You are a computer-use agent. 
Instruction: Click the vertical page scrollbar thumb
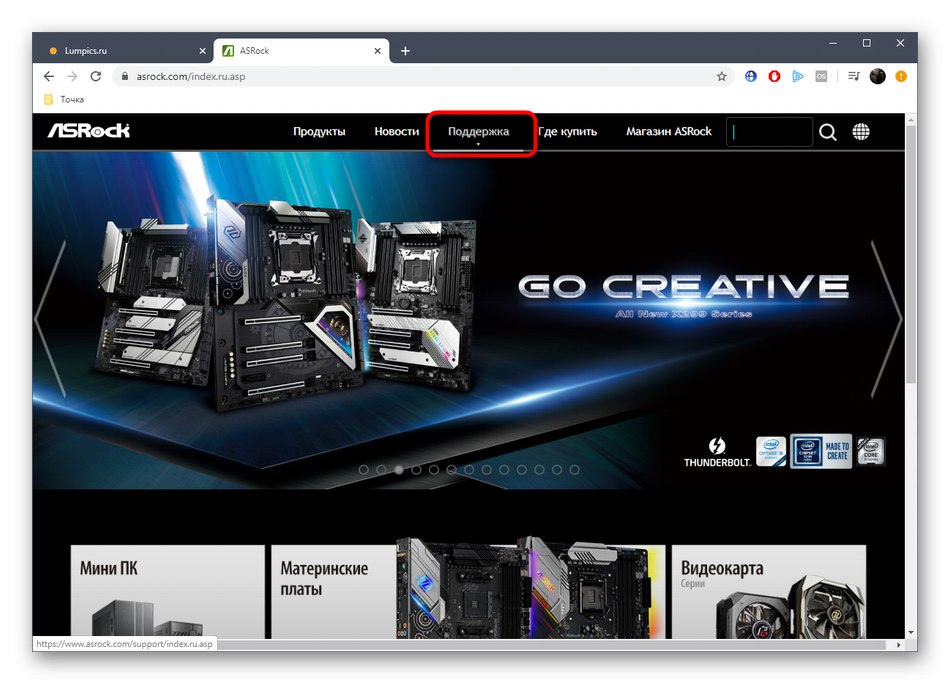(911, 254)
